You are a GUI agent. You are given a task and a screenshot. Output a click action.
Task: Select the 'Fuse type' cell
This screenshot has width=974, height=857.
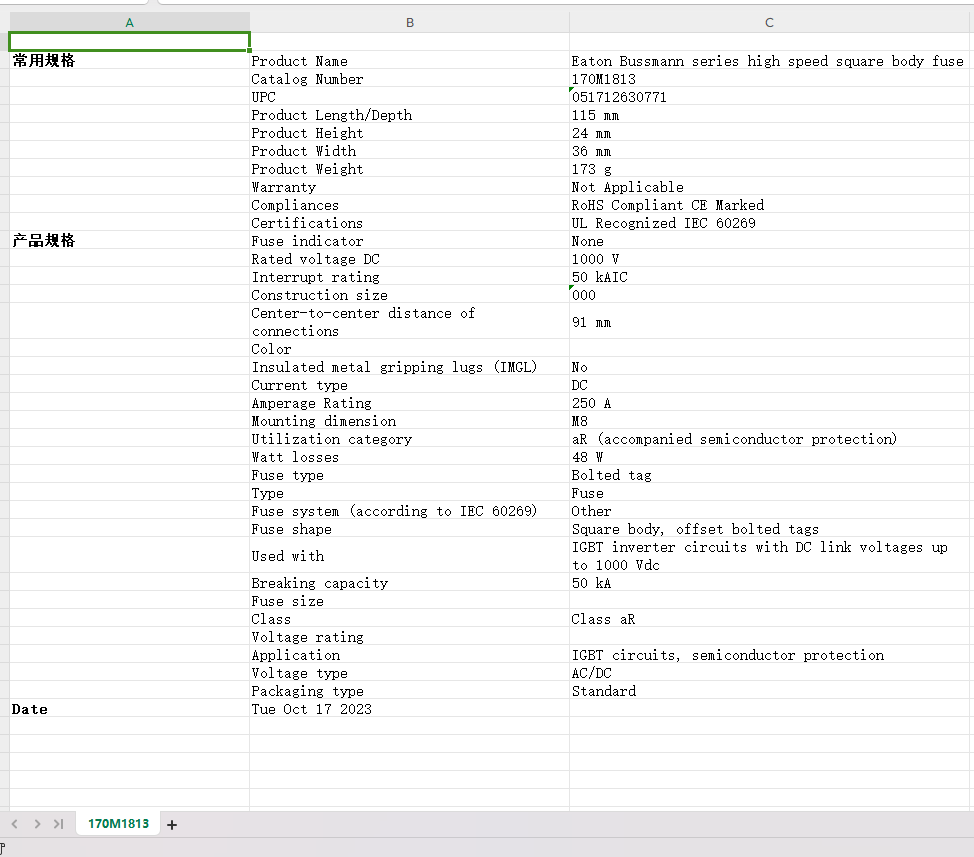(409, 474)
